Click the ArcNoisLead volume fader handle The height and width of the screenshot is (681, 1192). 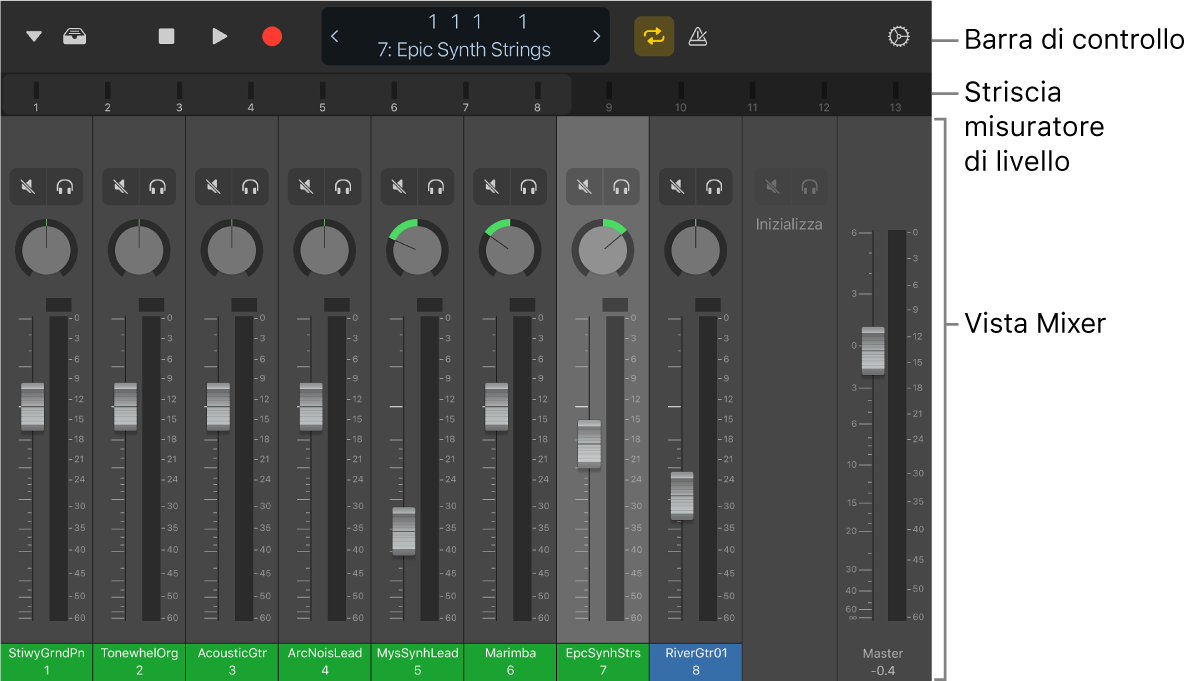[x=311, y=407]
